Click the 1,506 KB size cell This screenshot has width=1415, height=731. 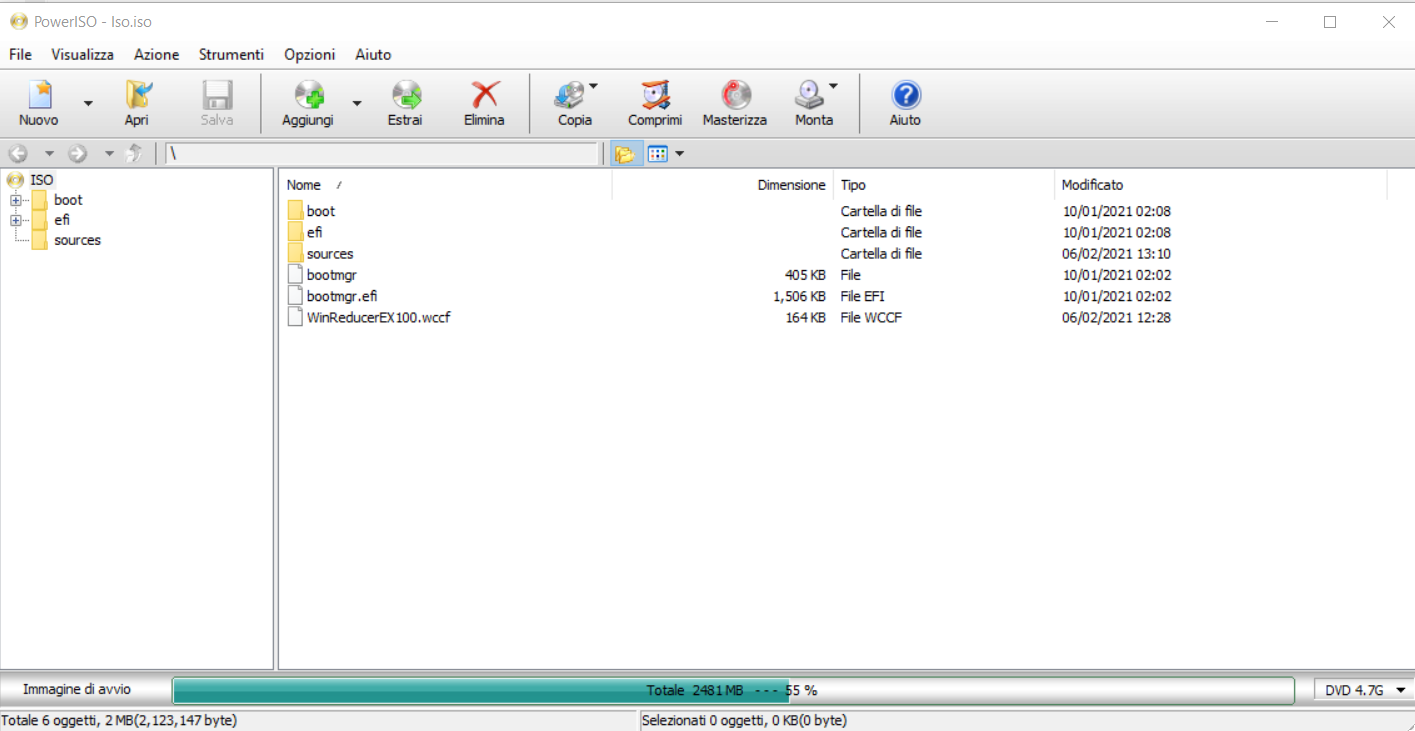tap(799, 296)
